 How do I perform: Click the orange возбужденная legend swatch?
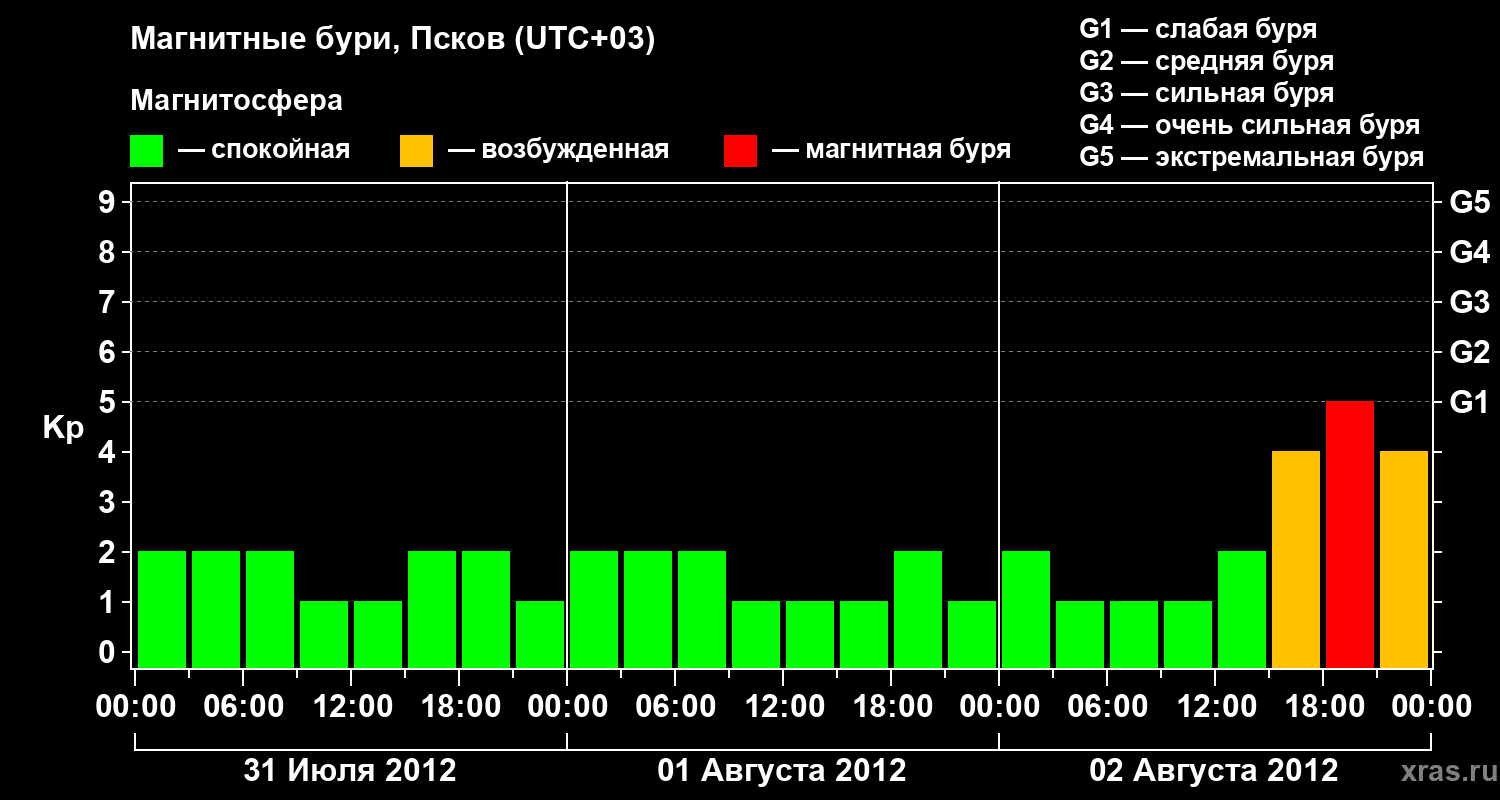click(x=416, y=151)
